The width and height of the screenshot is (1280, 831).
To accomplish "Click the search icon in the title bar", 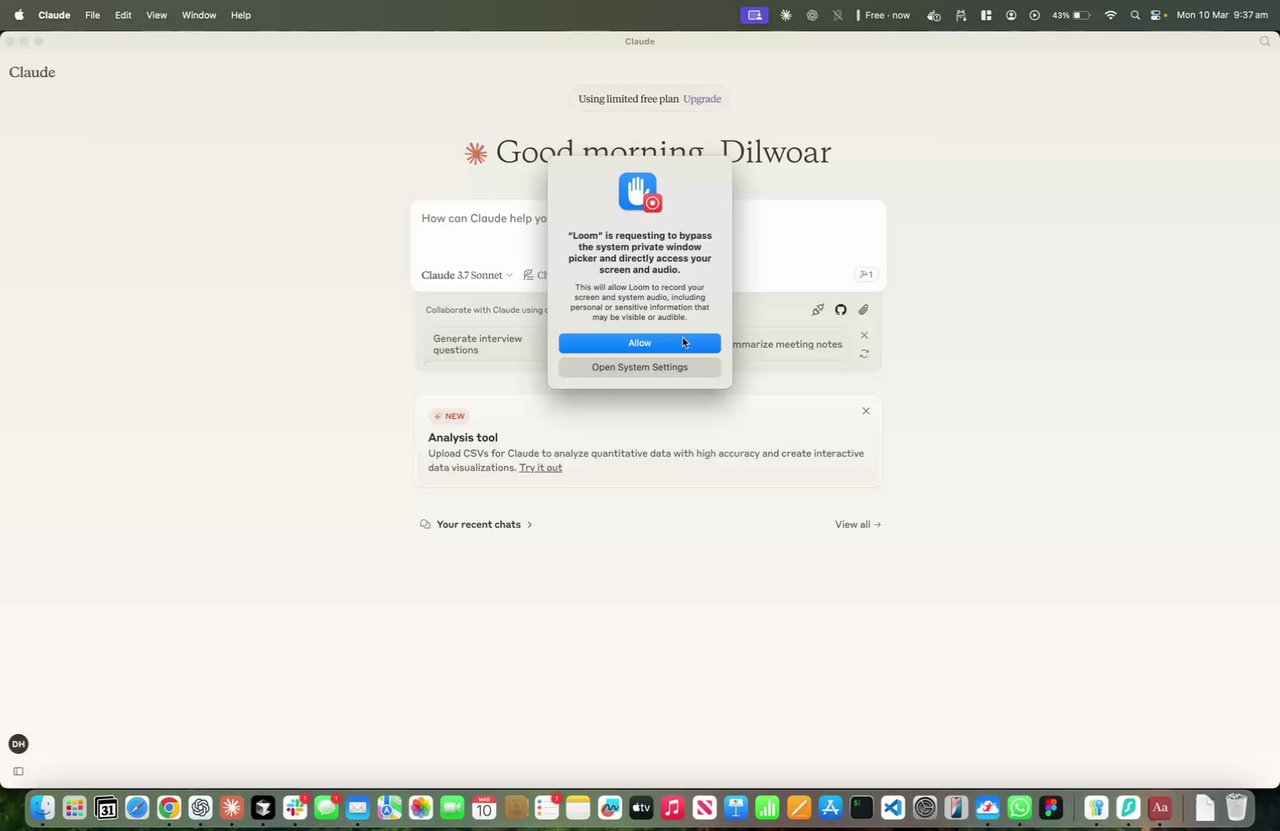I will tap(1265, 41).
